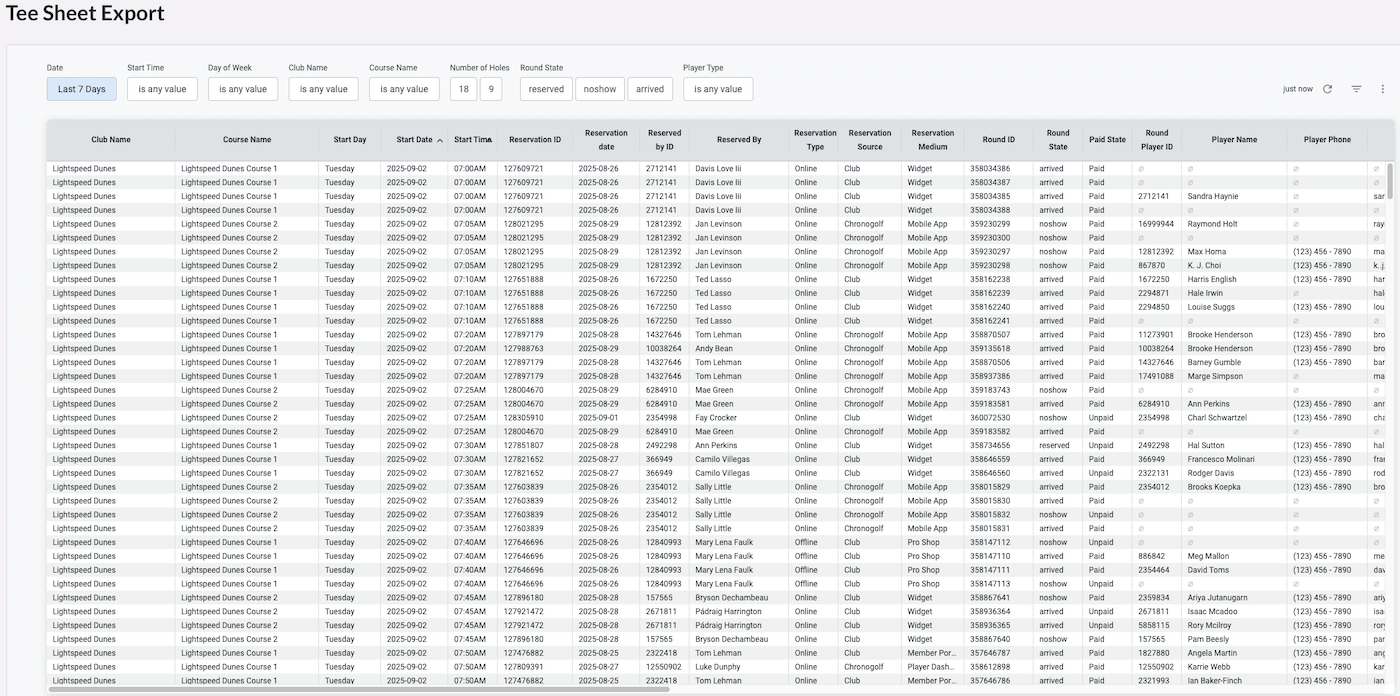Viewport: 1400px width, 696px height.
Task: Click the Start Date ascending sort arrow
Action: [x=440, y=140]
